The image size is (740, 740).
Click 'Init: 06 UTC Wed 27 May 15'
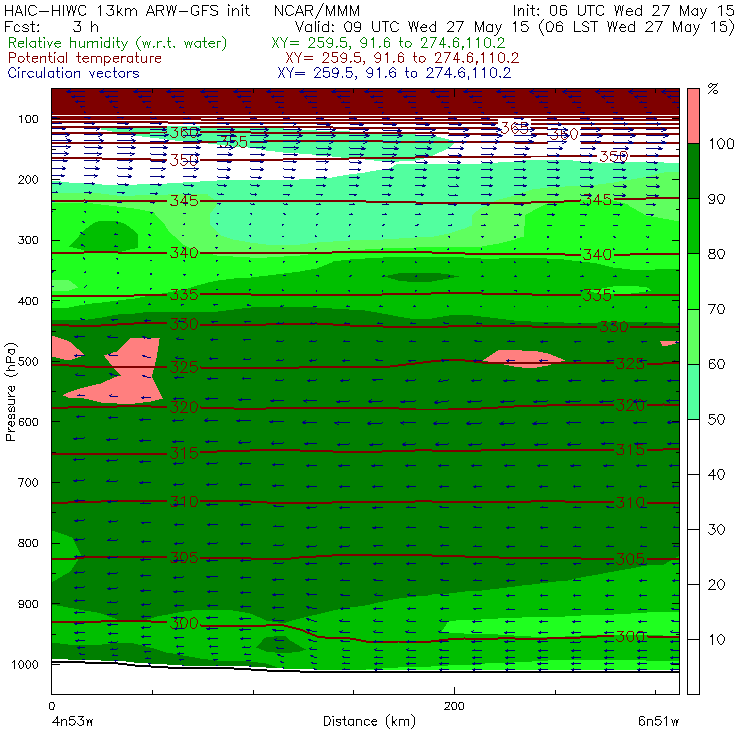623,10
